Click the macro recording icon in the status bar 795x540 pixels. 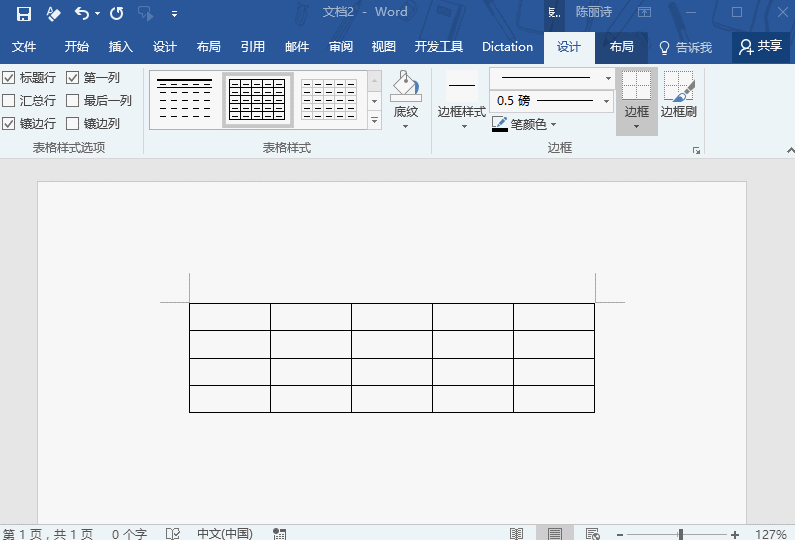(x=279, y=533)
